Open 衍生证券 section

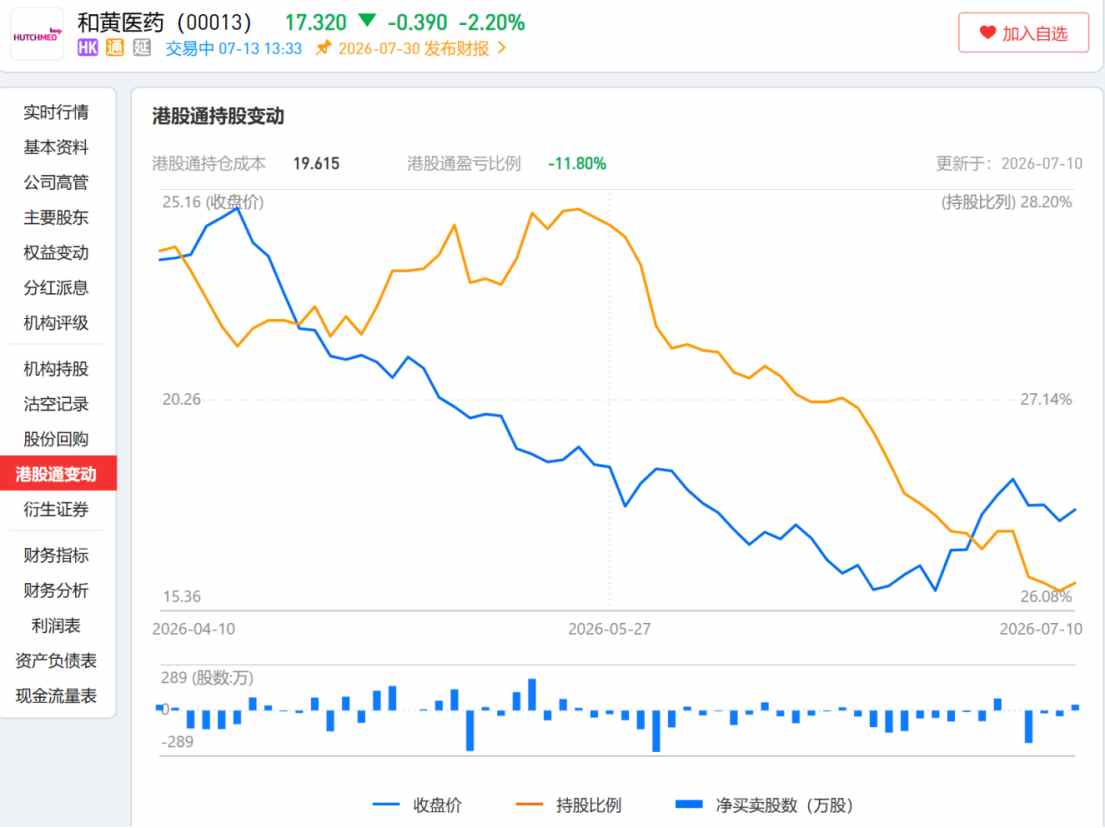pyautogui.click(x=56, y=509)
